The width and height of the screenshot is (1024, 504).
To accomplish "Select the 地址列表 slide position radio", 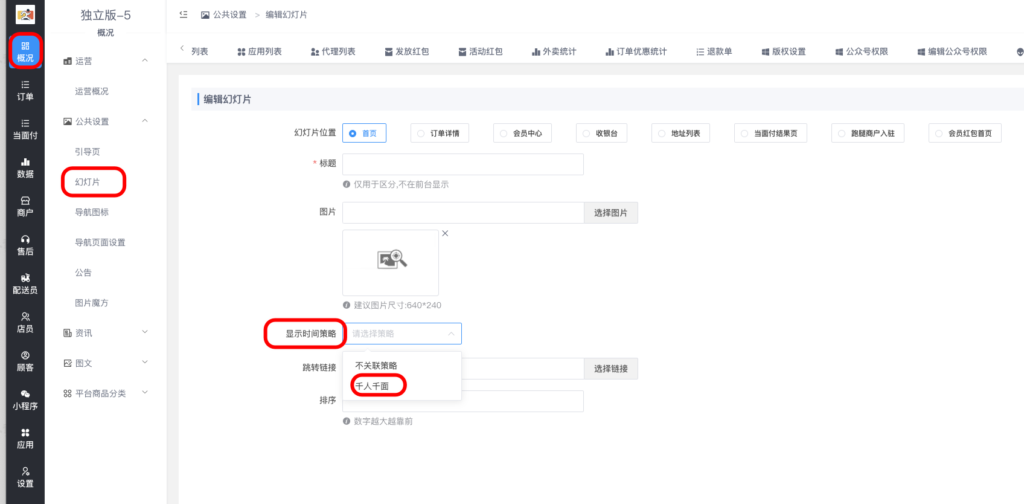I will 680,133.
